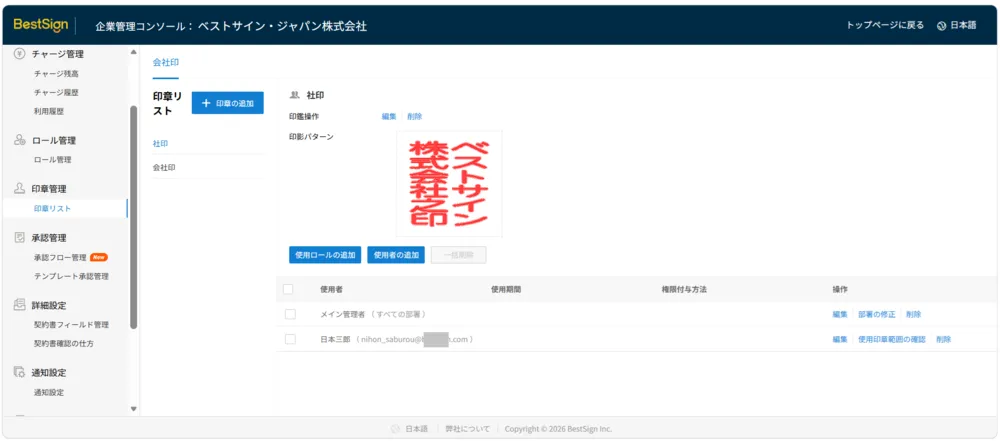This screenshot has width=1000, height=441.
Task: Click the sidebar vertical scrollbar thumb
Action: click(x=133, y=217)
